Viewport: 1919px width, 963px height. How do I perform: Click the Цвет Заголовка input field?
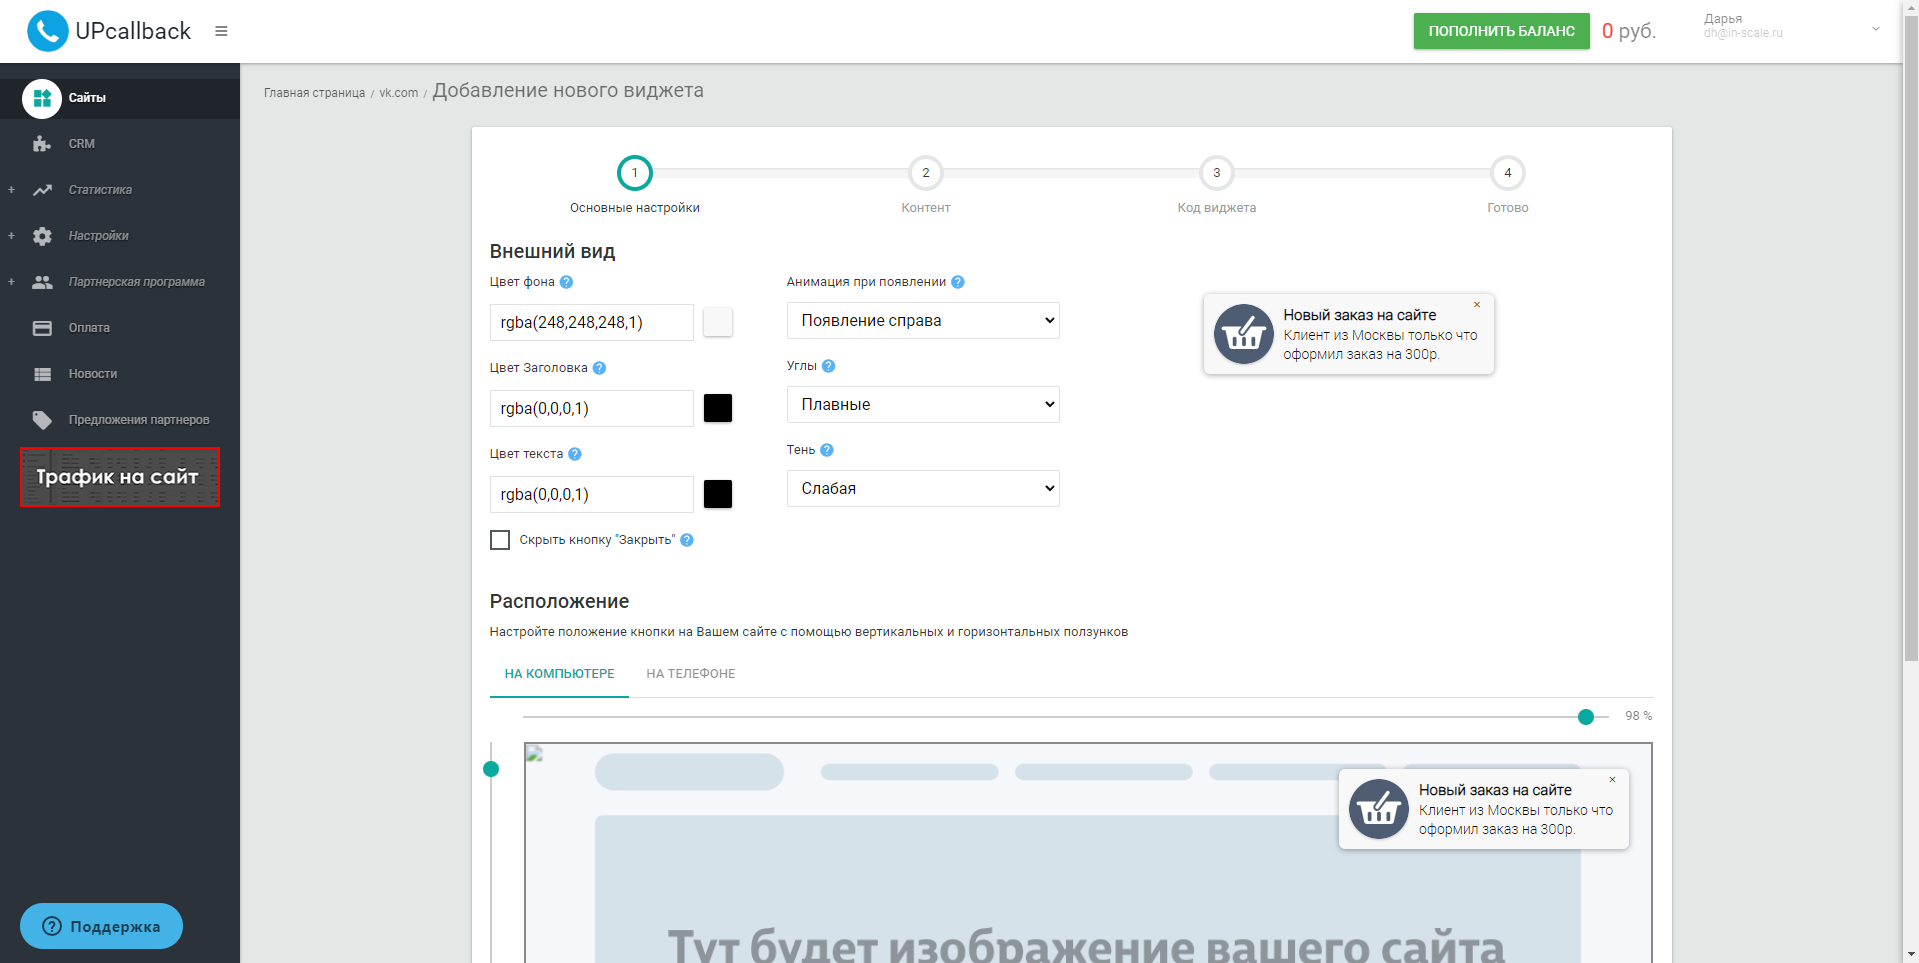click(x=591, y=408)
